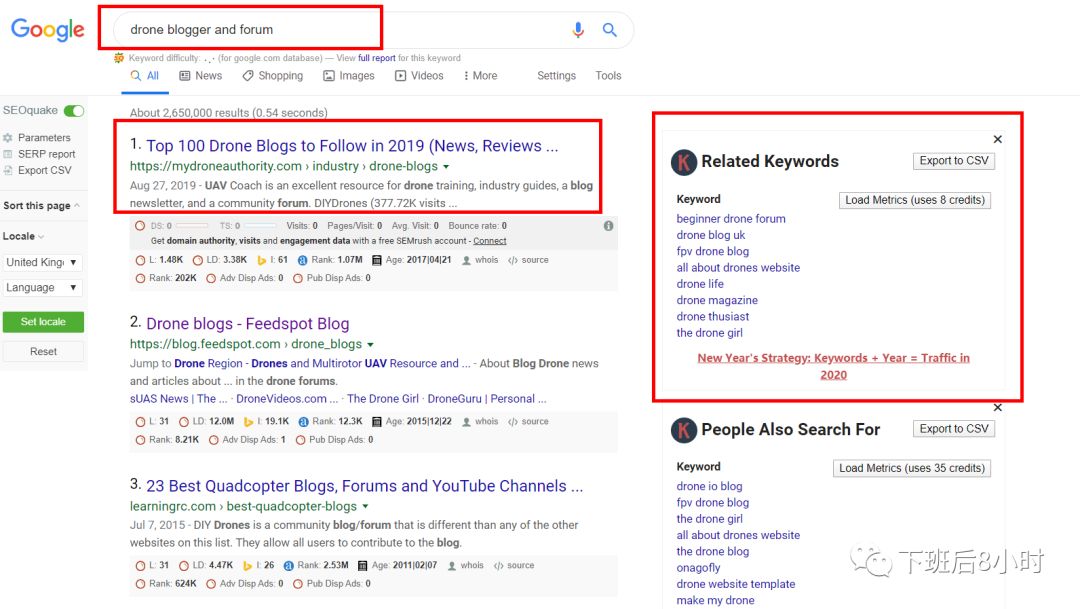
Task: Toggle the SEOquake switch off
Action: point(74,111)
